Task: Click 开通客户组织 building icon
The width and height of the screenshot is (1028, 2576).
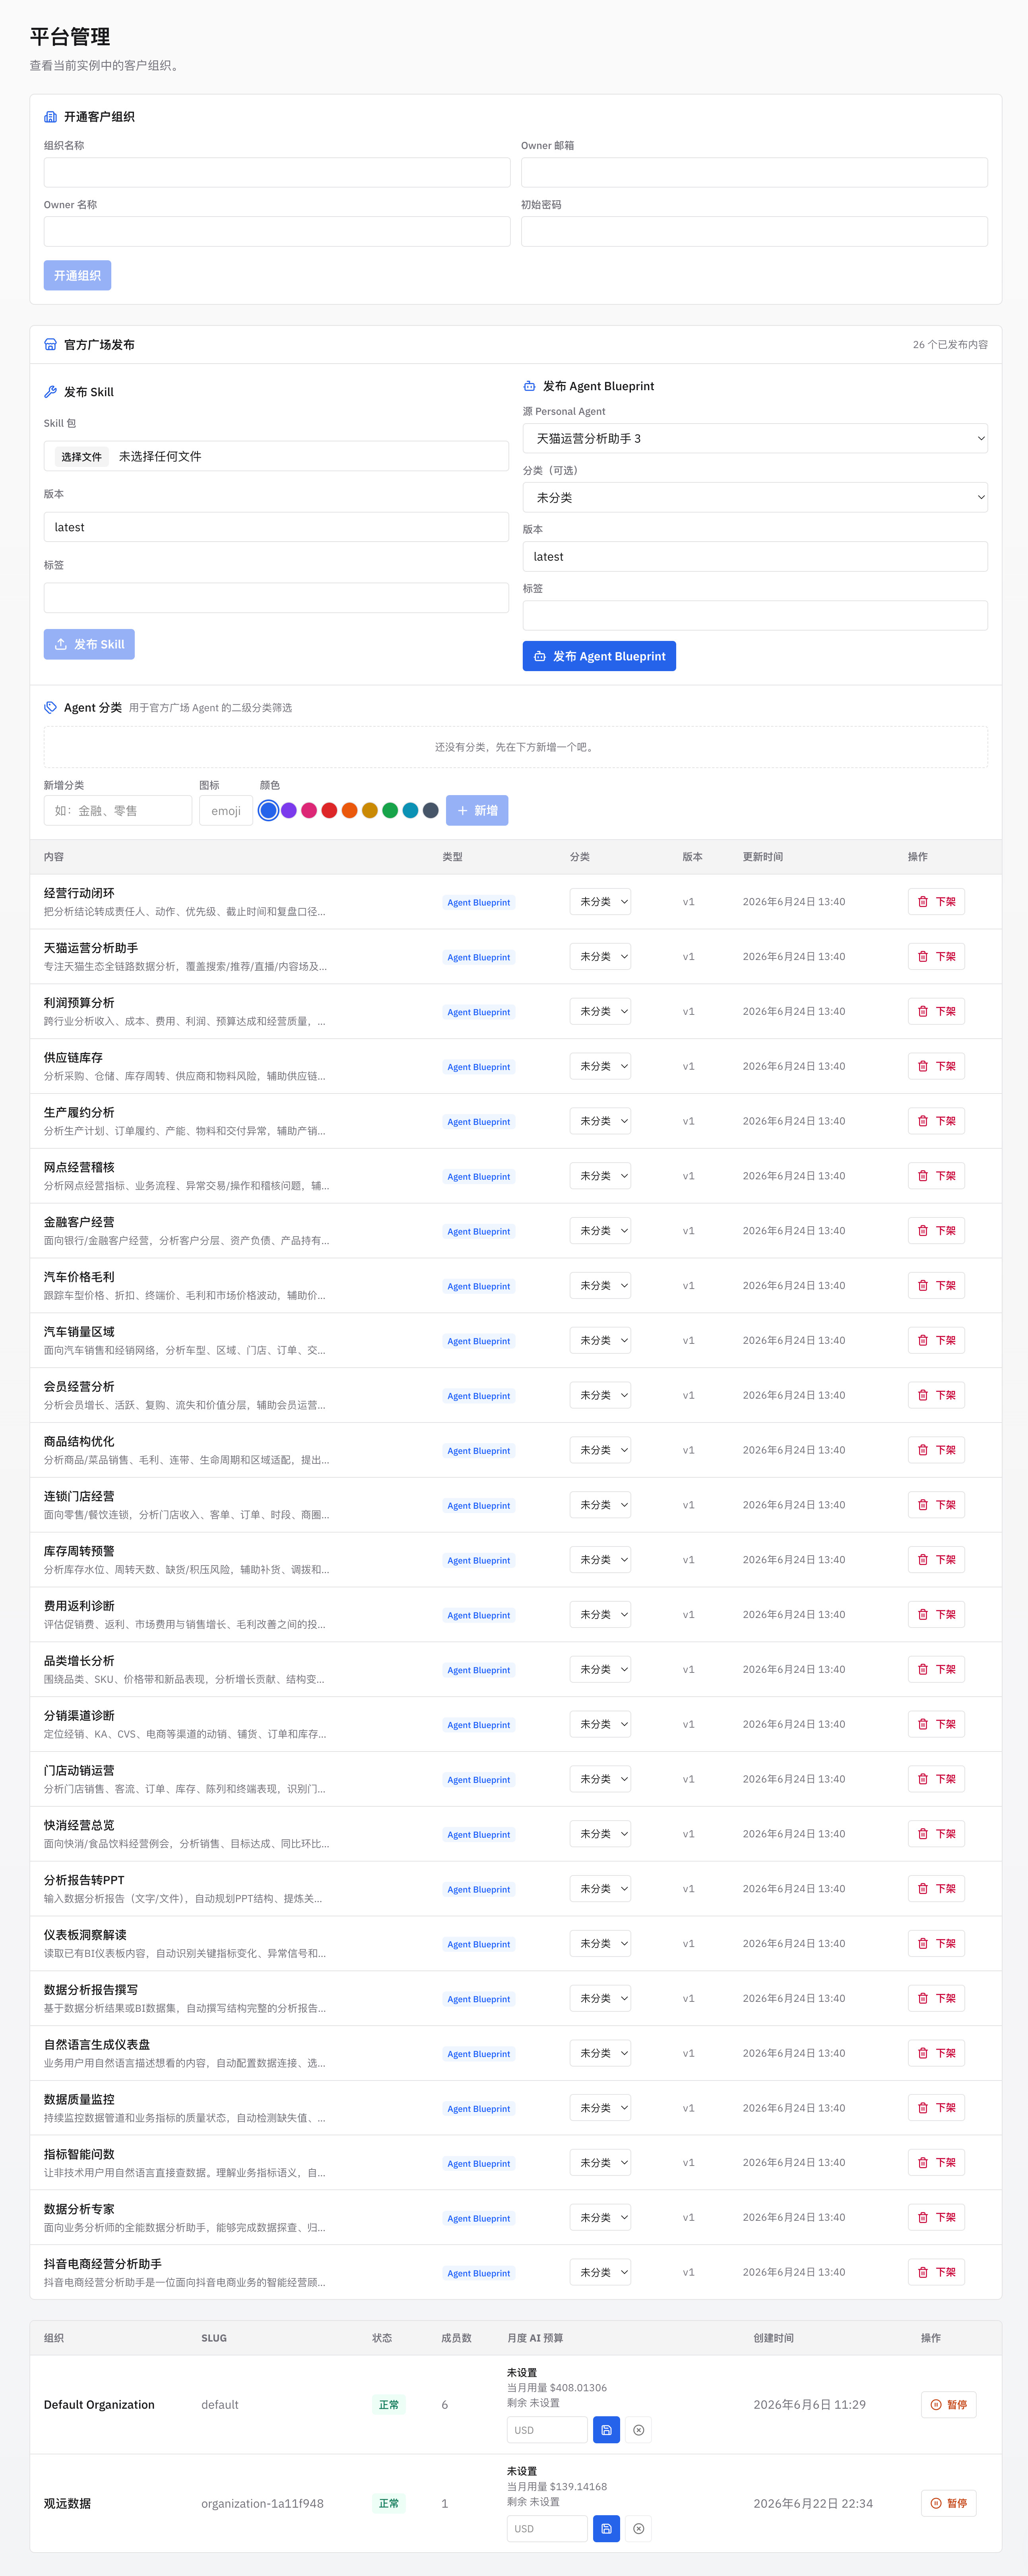Action: click(51, 117)
